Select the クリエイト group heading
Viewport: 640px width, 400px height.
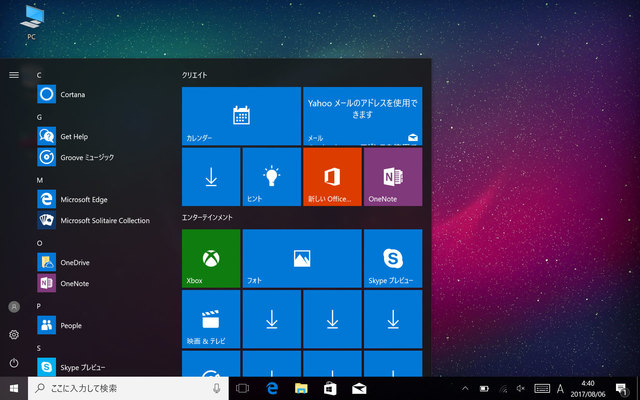pos(194,75)
